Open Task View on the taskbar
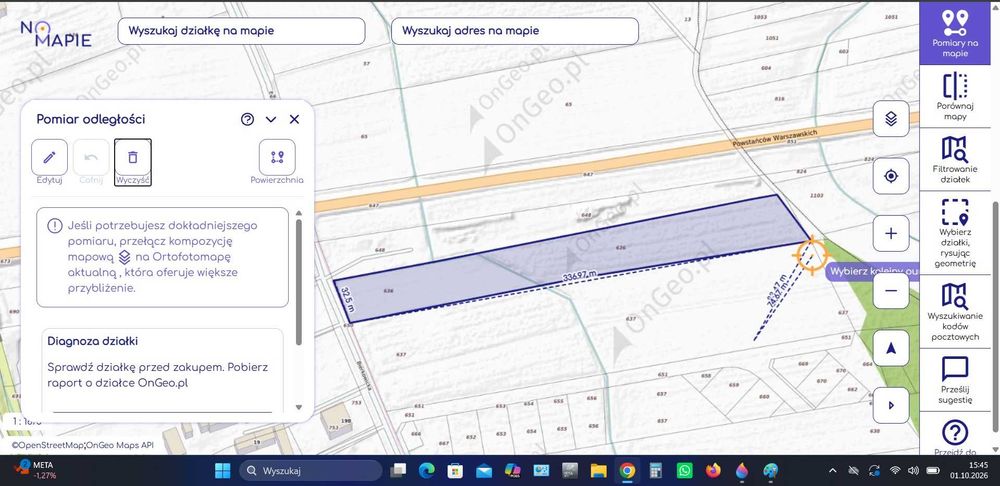1000x486 pixels. point(399,471)
